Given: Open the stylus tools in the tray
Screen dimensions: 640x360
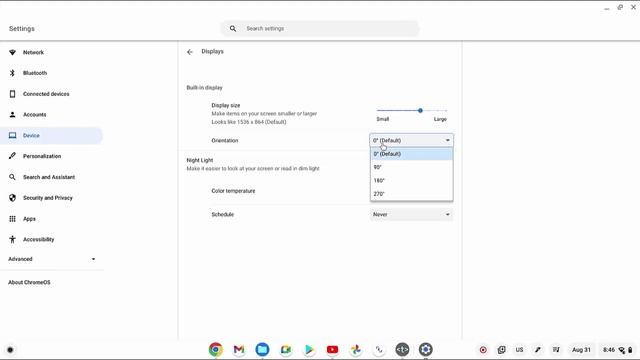Looking at the screenshot, I should click(538, 350).
